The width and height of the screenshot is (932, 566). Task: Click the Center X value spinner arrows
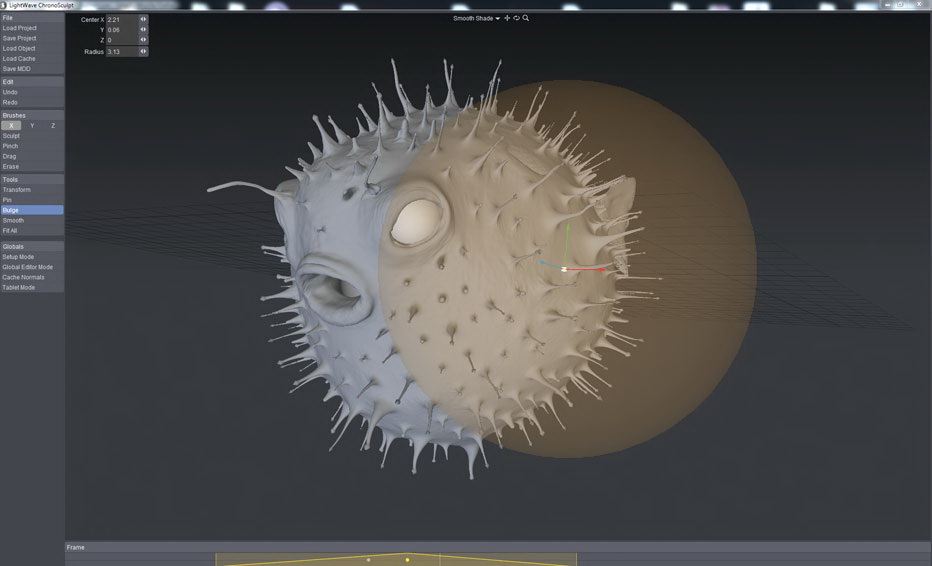coord(143,19)
